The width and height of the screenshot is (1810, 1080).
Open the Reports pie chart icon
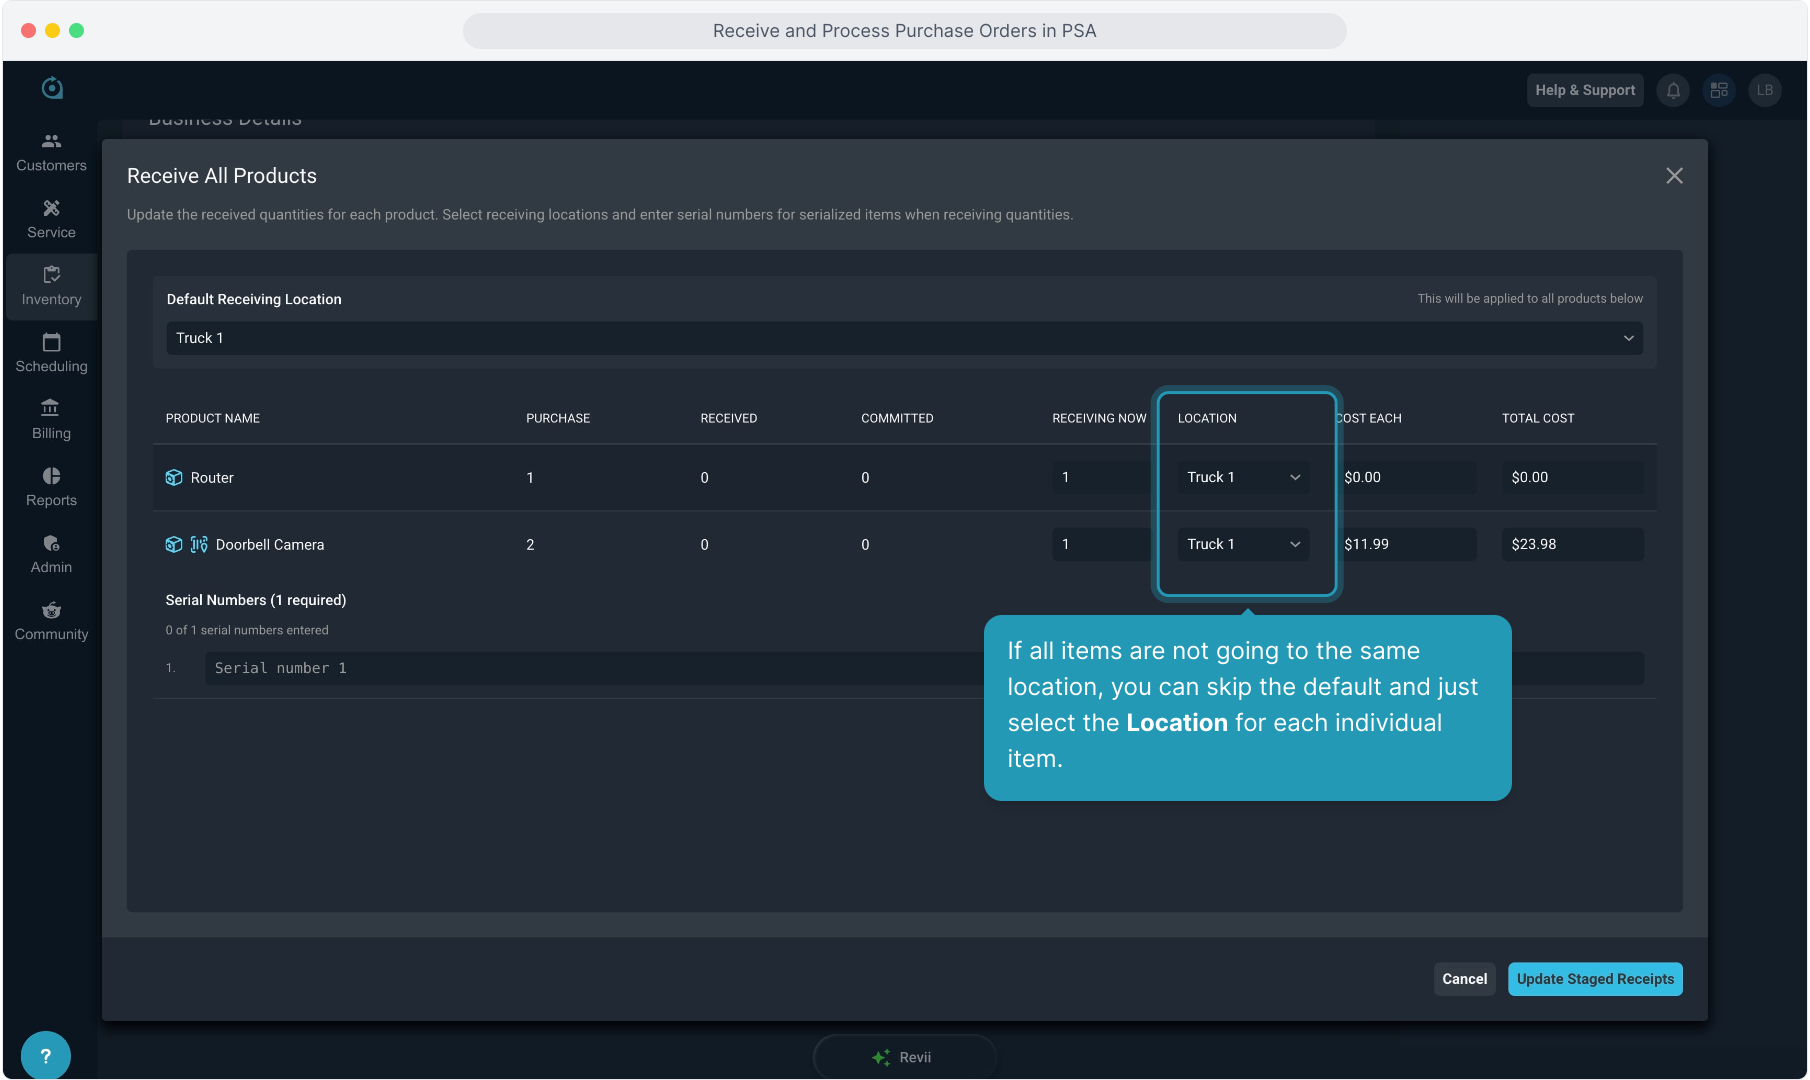coord(51,477)
